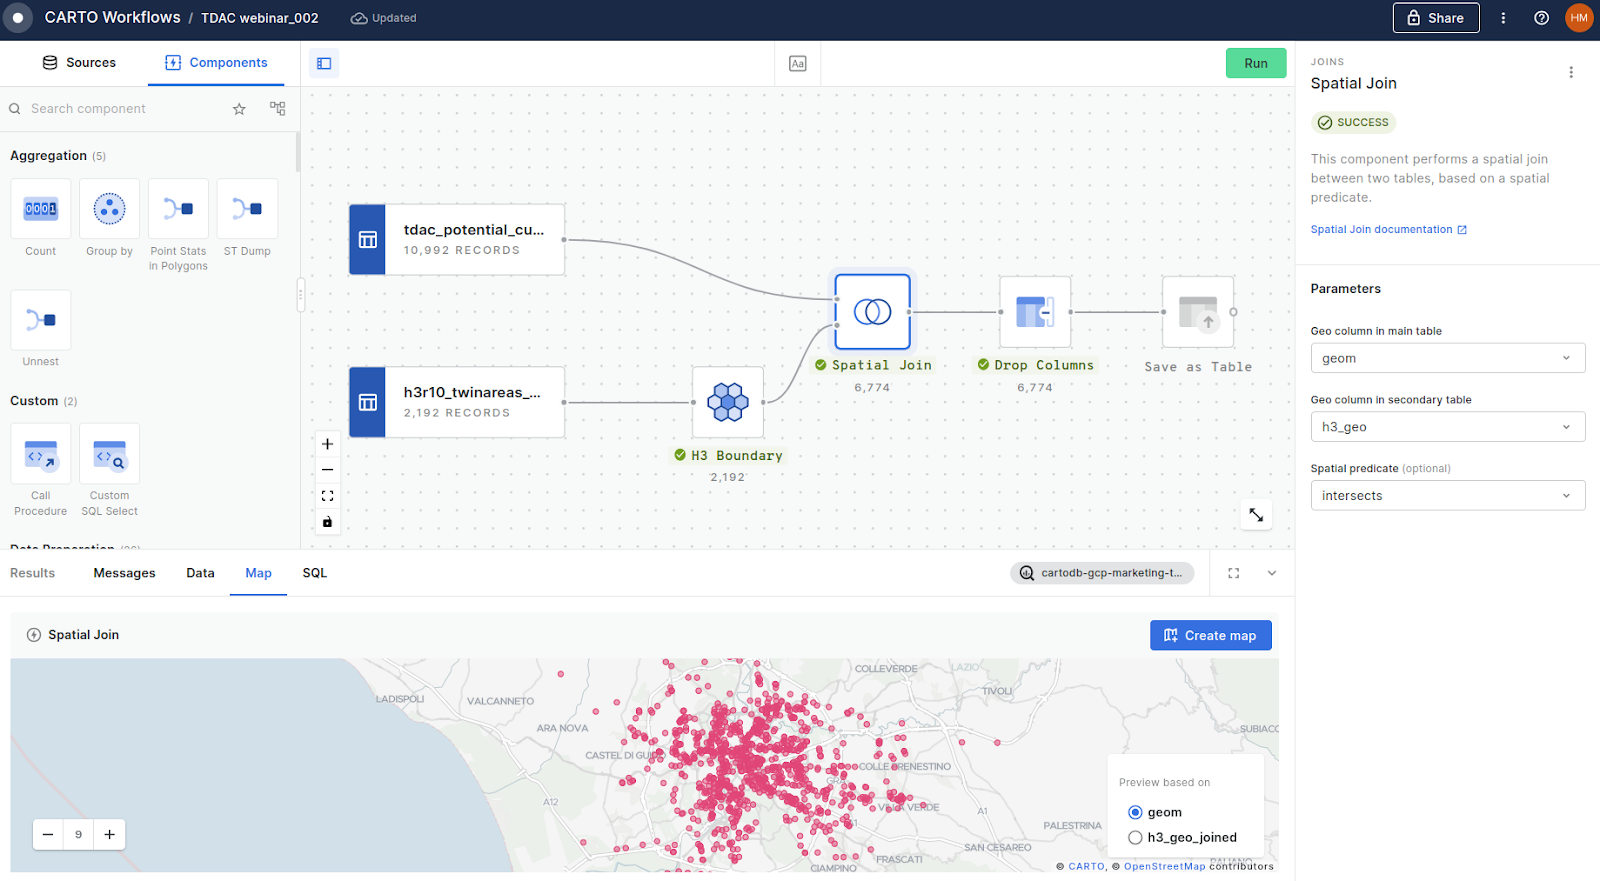Open the Components tab

click(216, 63)
